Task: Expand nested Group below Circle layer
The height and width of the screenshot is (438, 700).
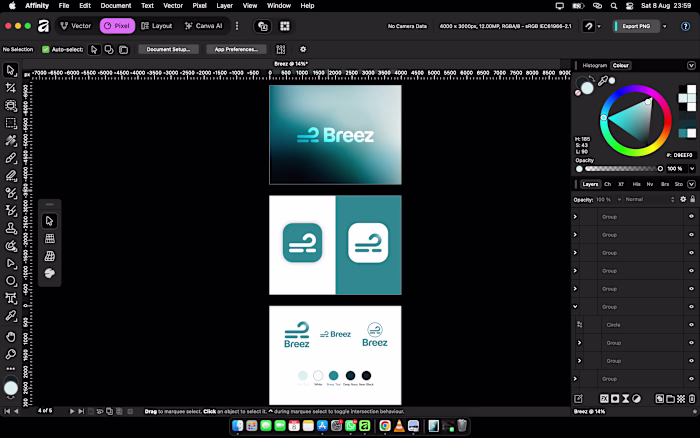Action: click(579, 343)
